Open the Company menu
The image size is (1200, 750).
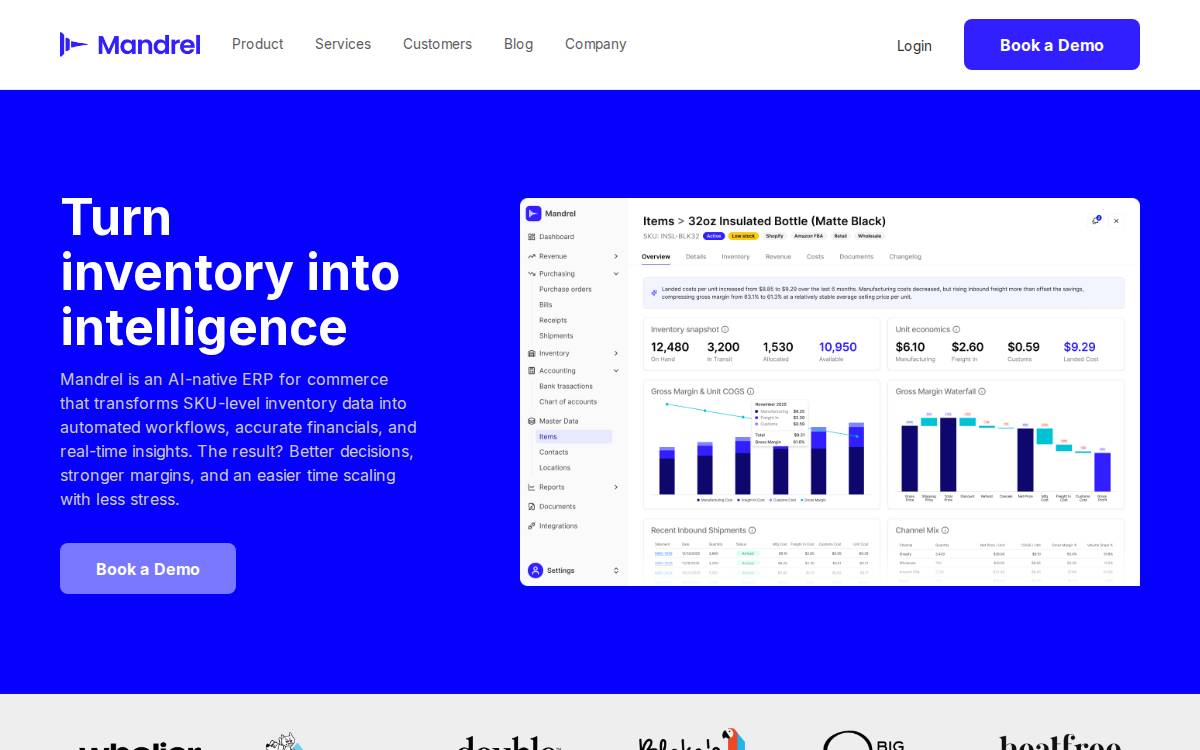(596, 44)
